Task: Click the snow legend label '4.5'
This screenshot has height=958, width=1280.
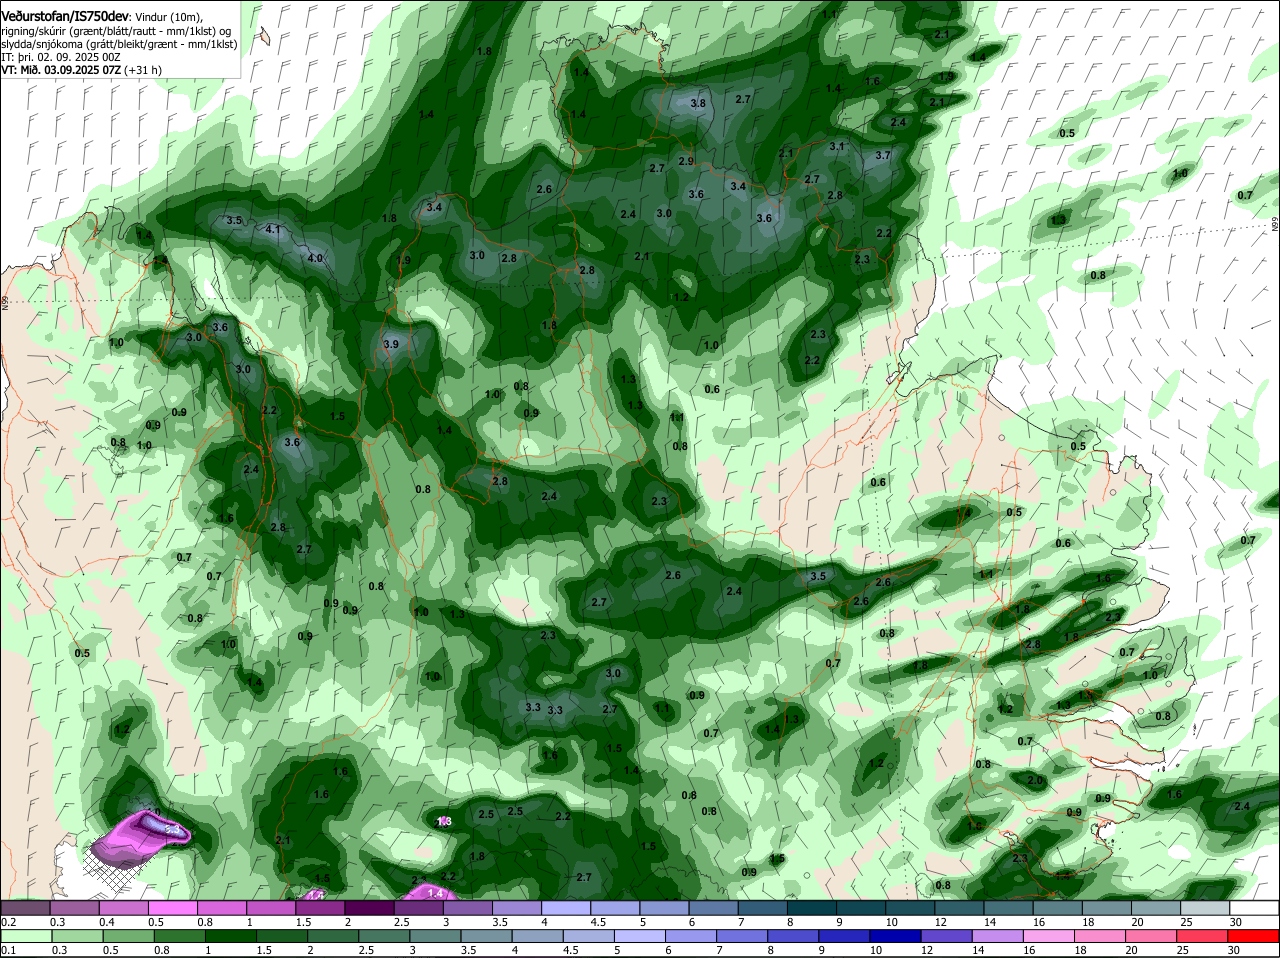Action: 600,922
